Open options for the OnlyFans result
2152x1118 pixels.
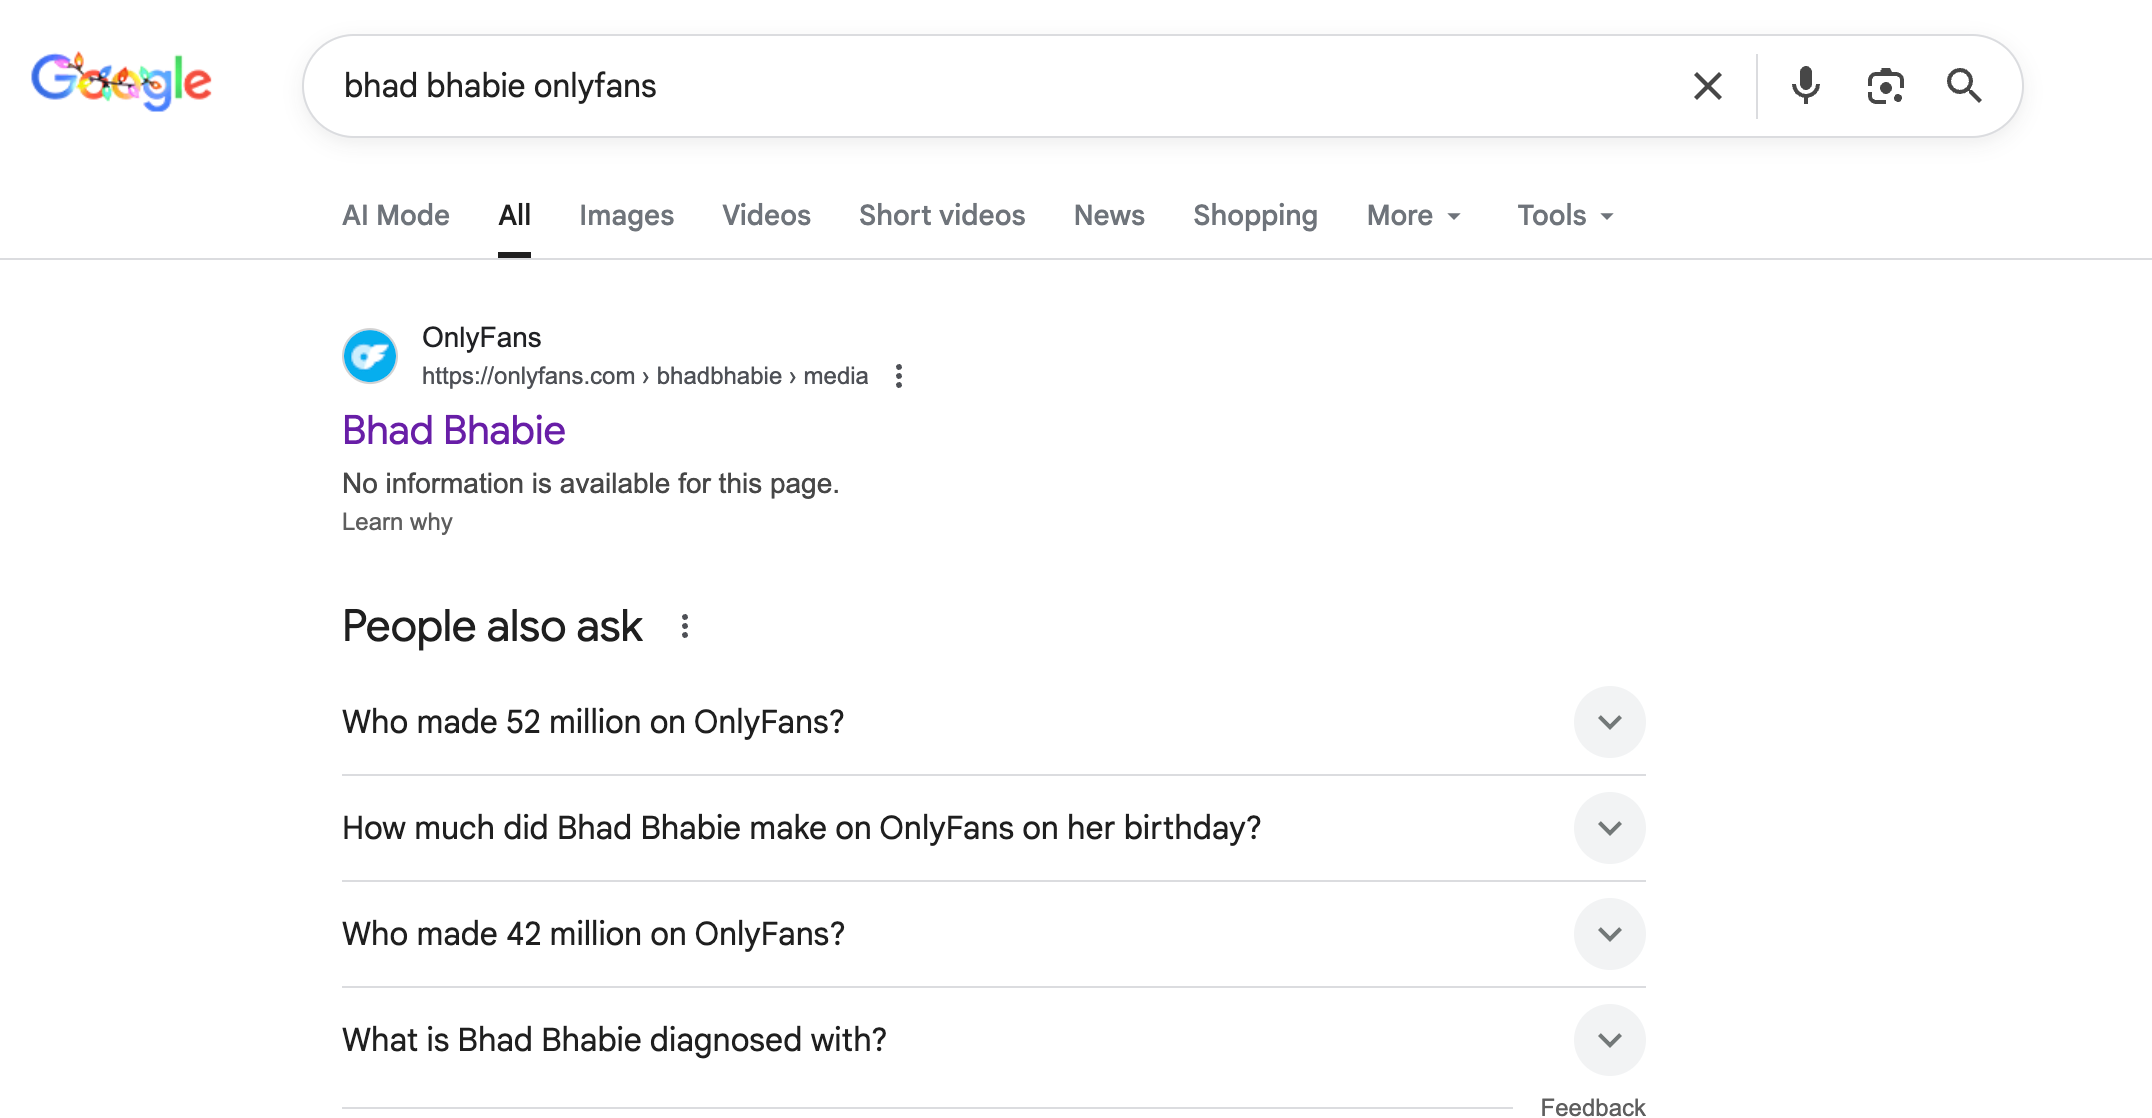click(898, 375)
